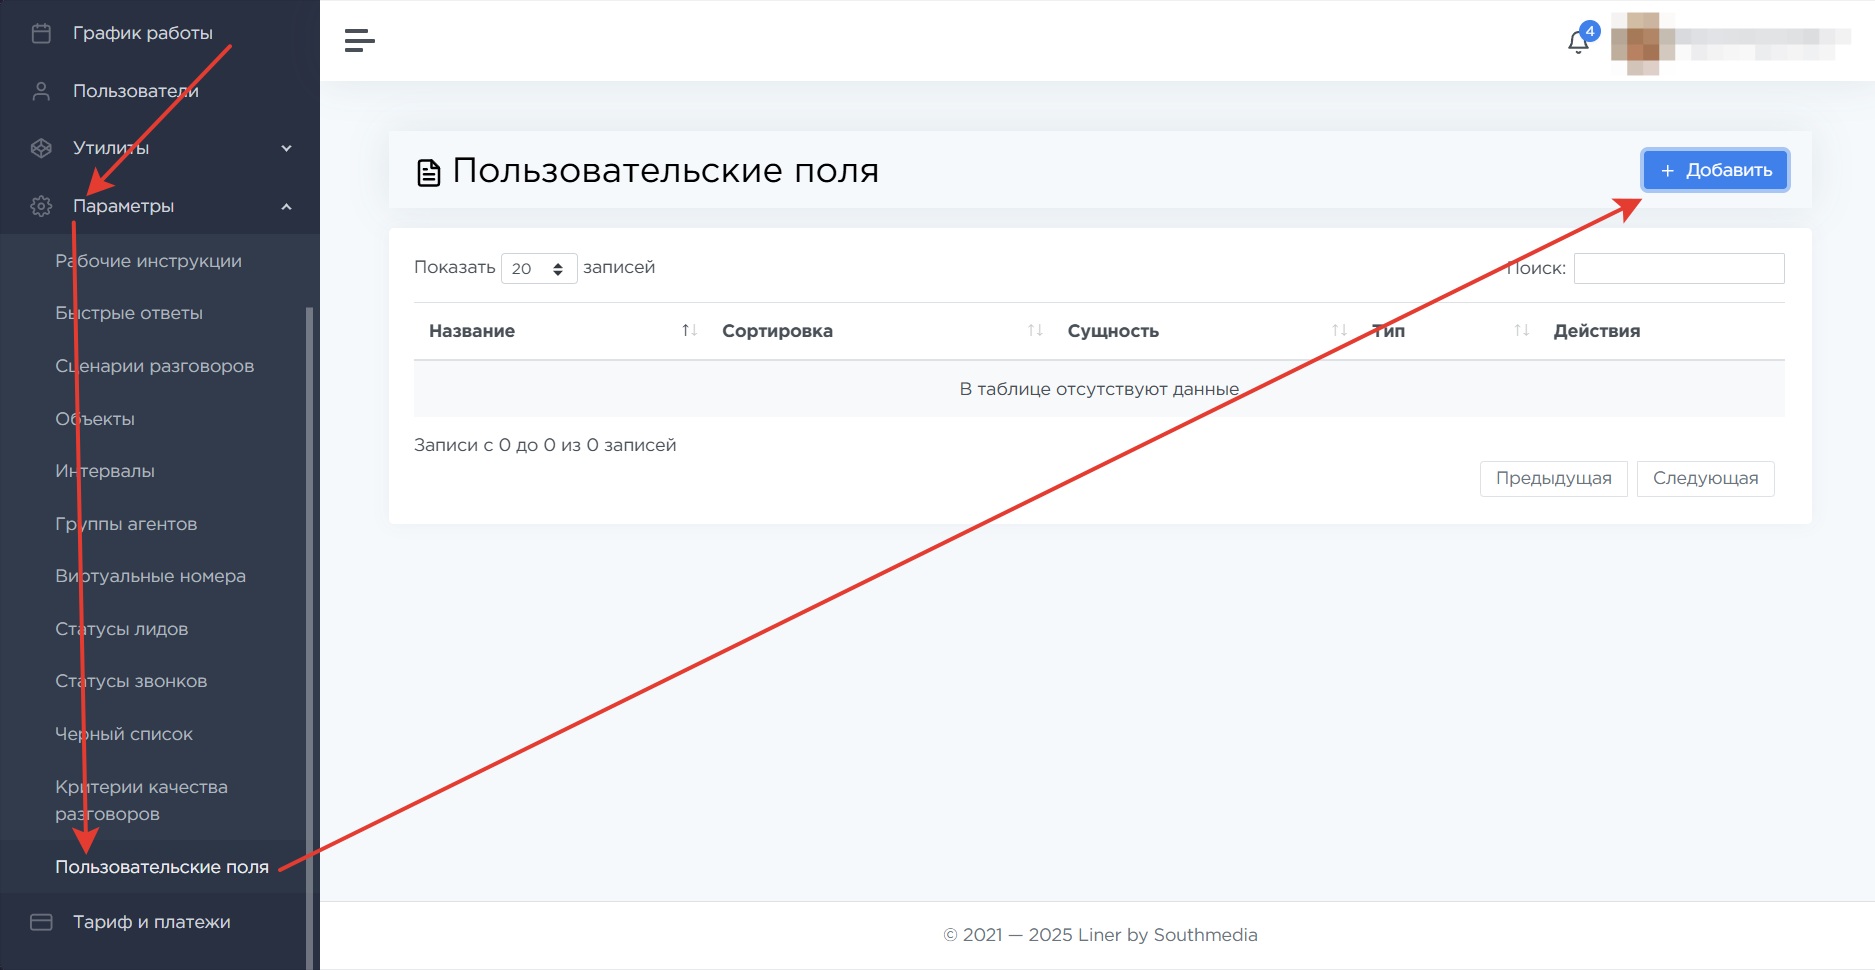Collapse the Параметры menu chevron
The image size is (1875, 970).
click(x=287, y=206)
